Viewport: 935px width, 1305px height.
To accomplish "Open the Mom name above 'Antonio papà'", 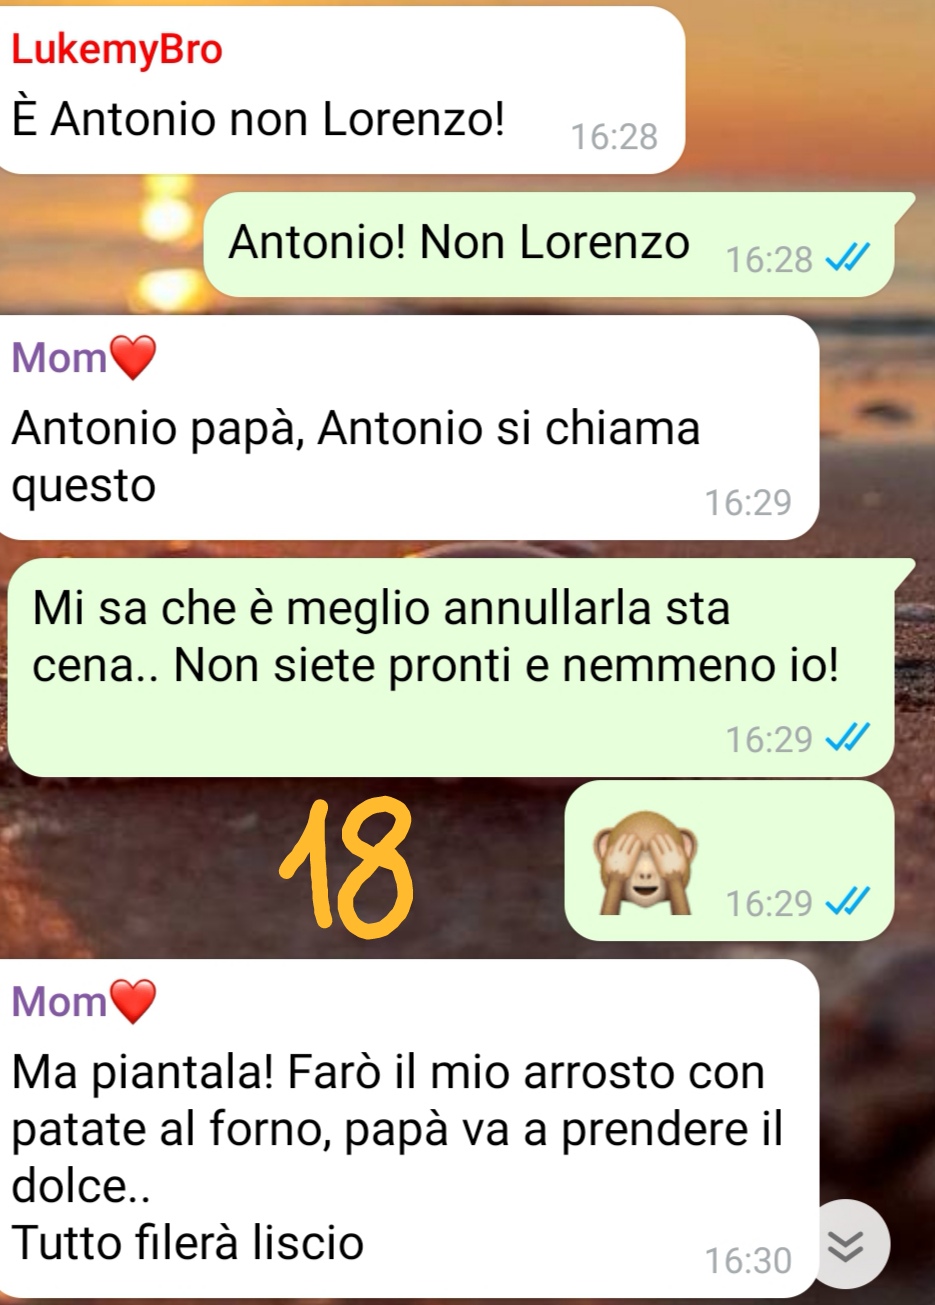I will click(59, 358).
